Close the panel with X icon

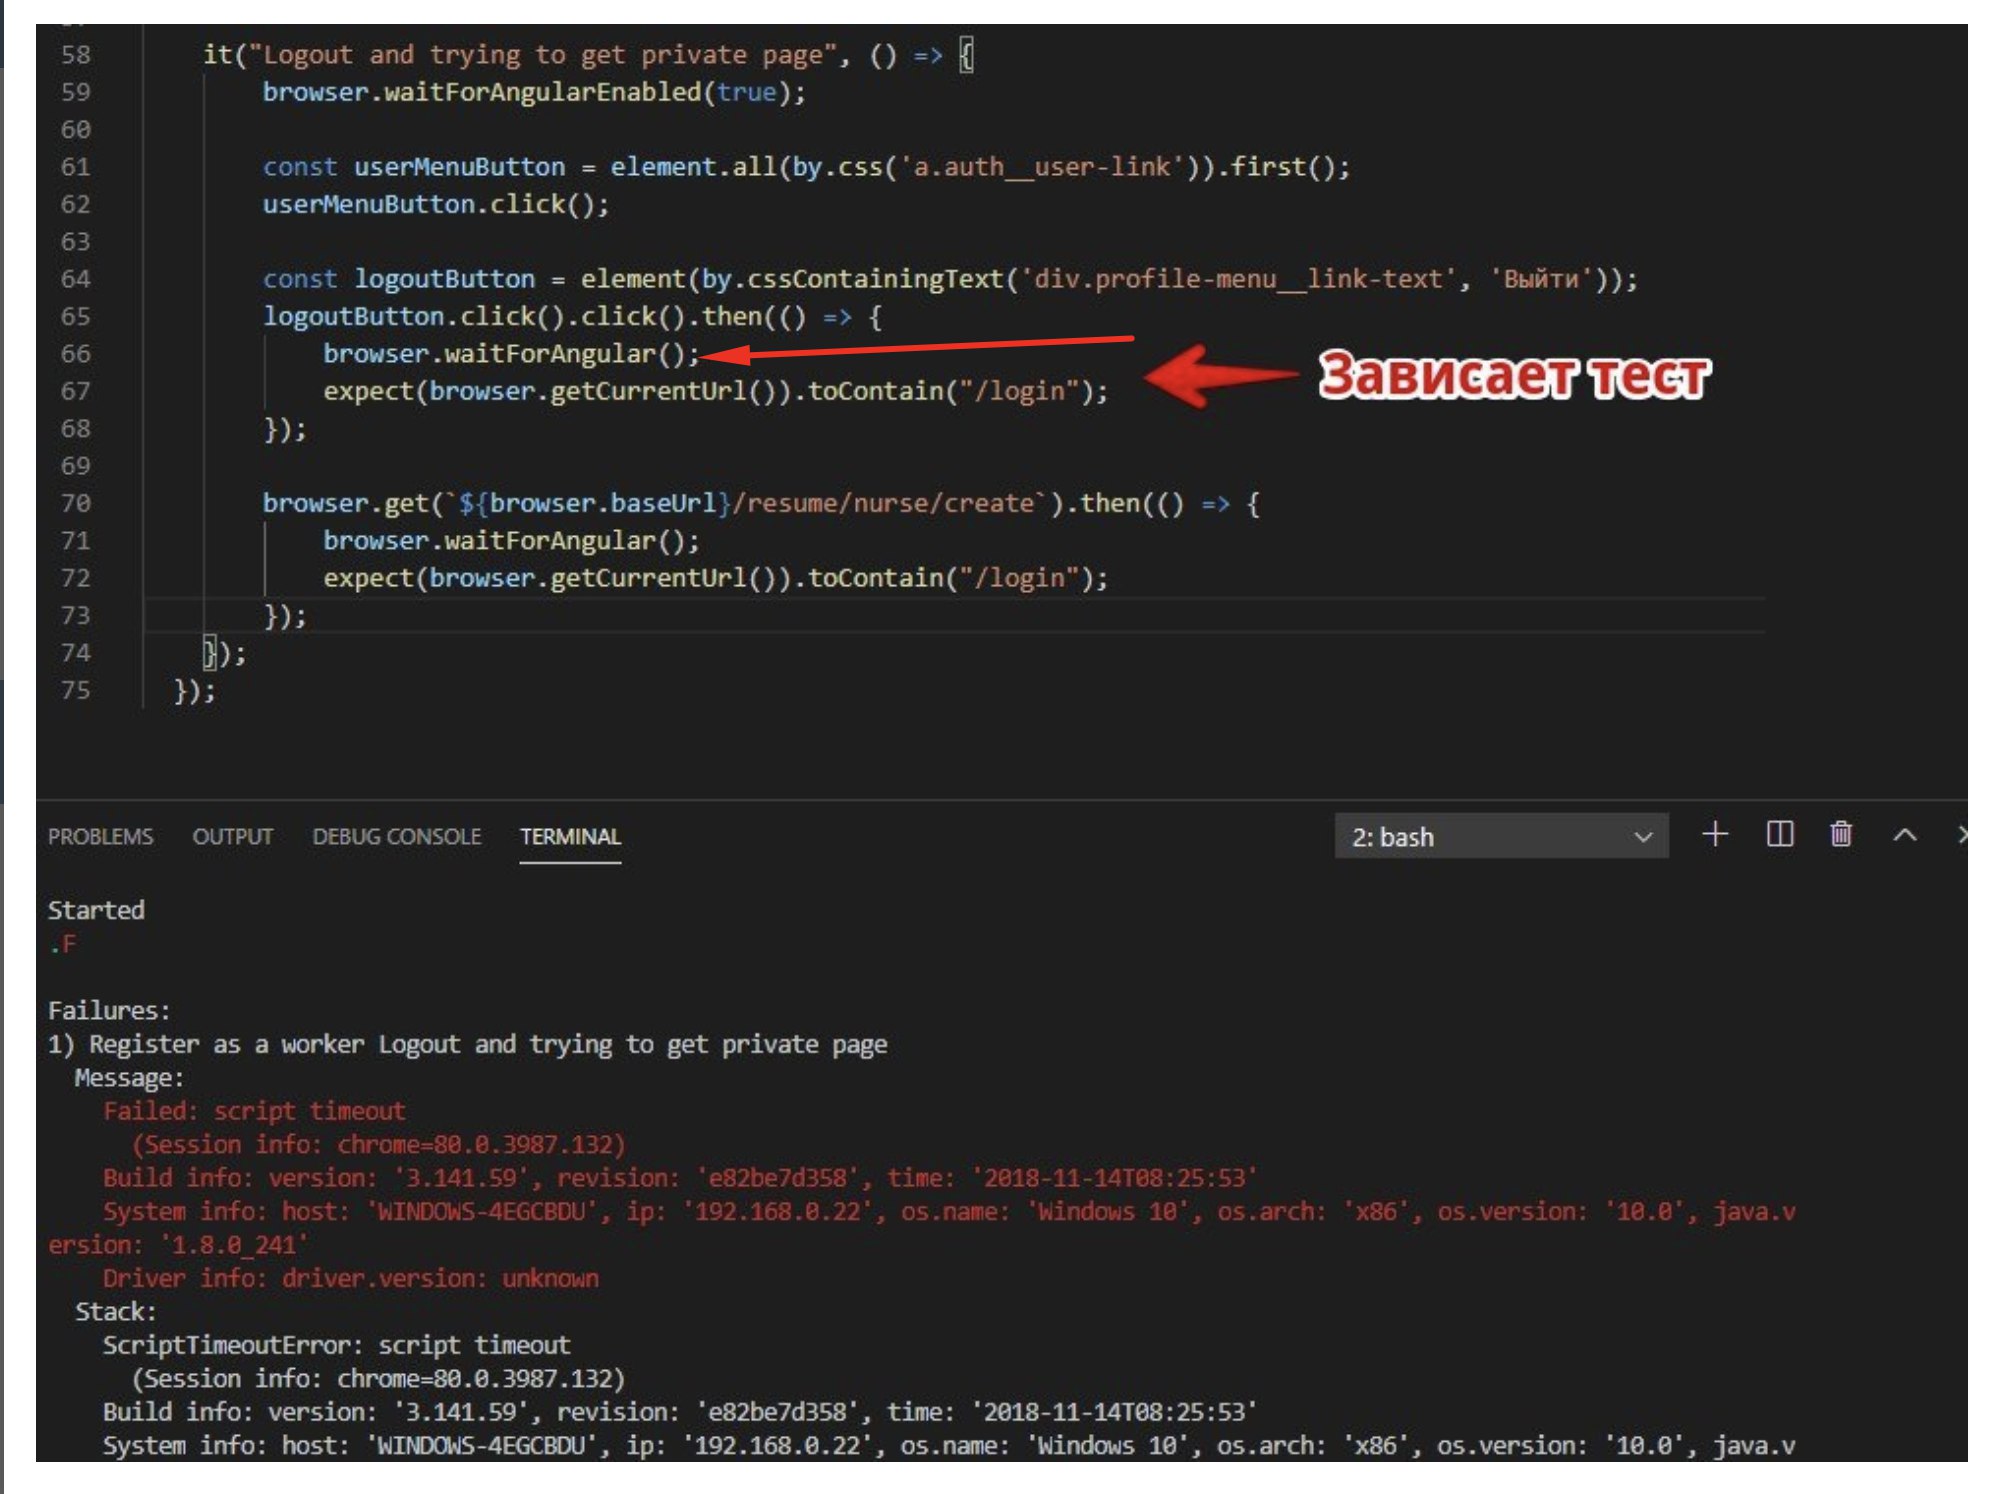coord(1962,835)
